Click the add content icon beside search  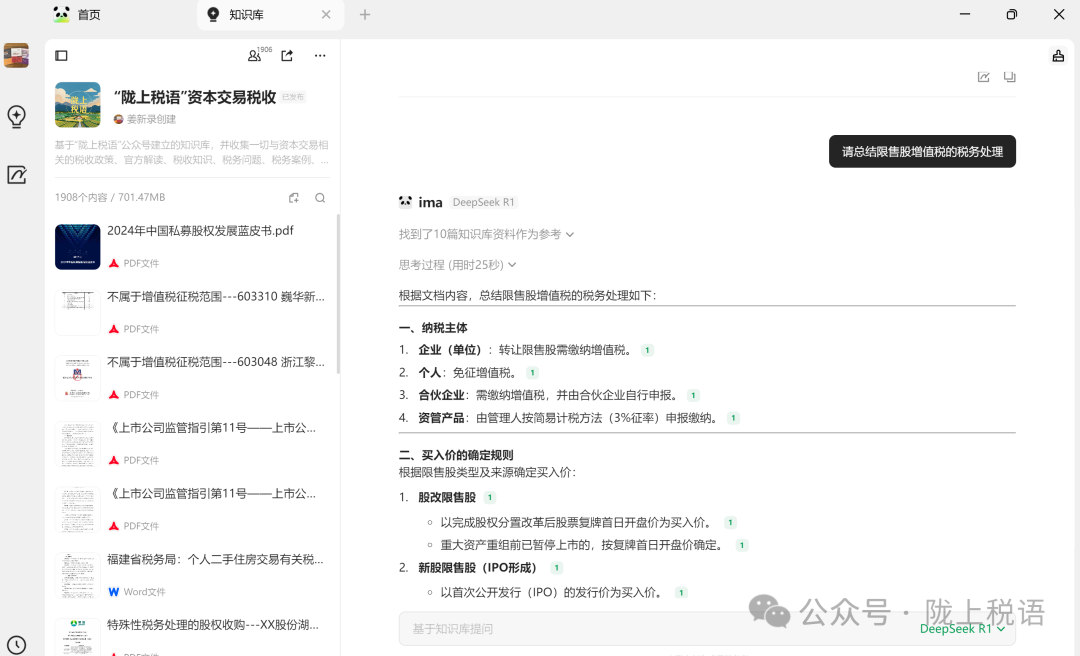[294, 198]
